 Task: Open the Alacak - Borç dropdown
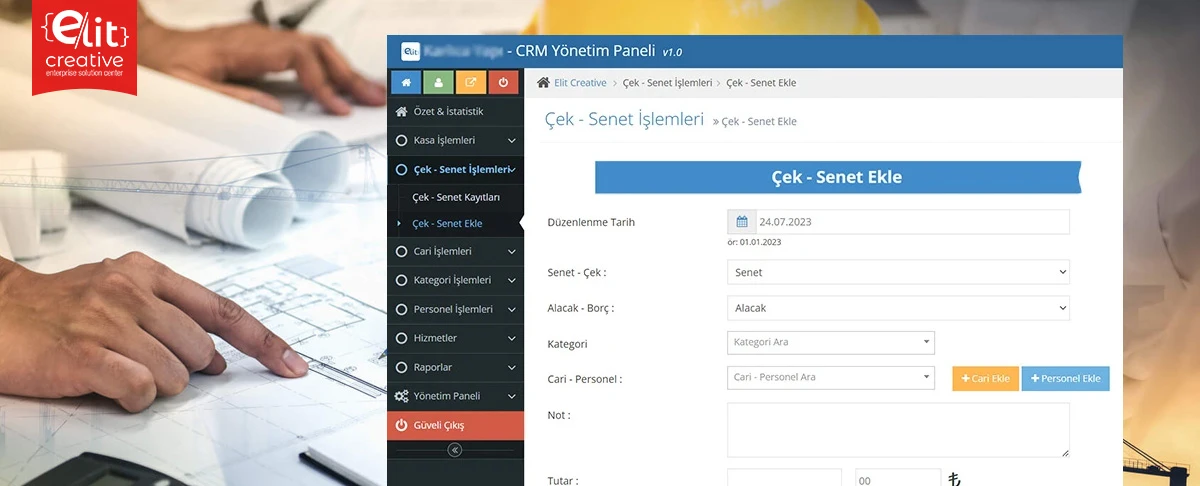897,309
